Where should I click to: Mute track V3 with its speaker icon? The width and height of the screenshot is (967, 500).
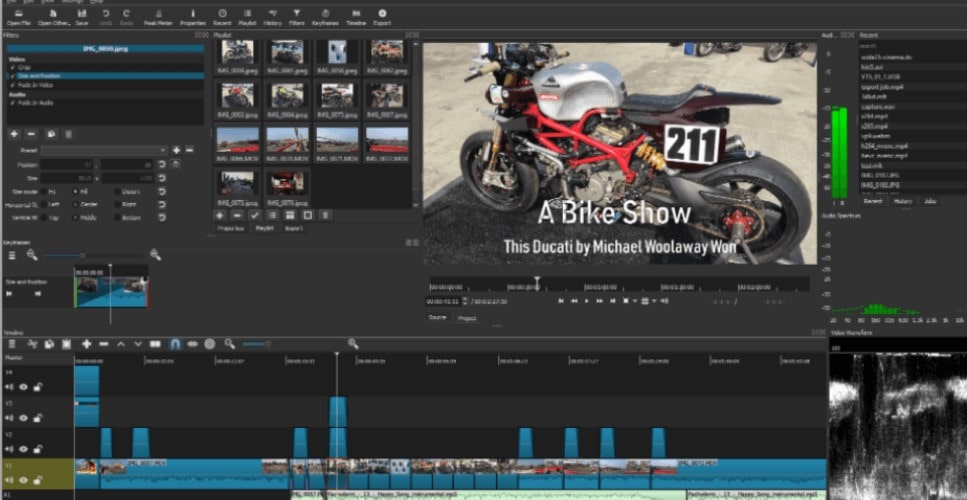pos(9,418)
